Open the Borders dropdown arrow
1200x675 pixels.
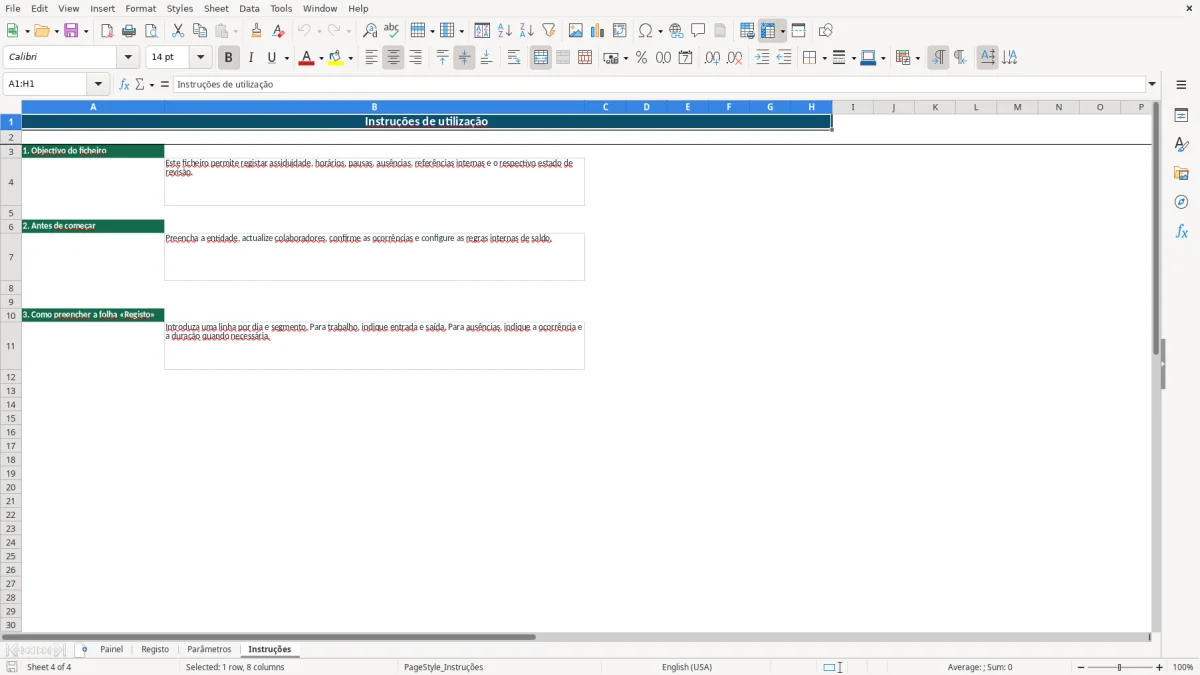point(823,58)
